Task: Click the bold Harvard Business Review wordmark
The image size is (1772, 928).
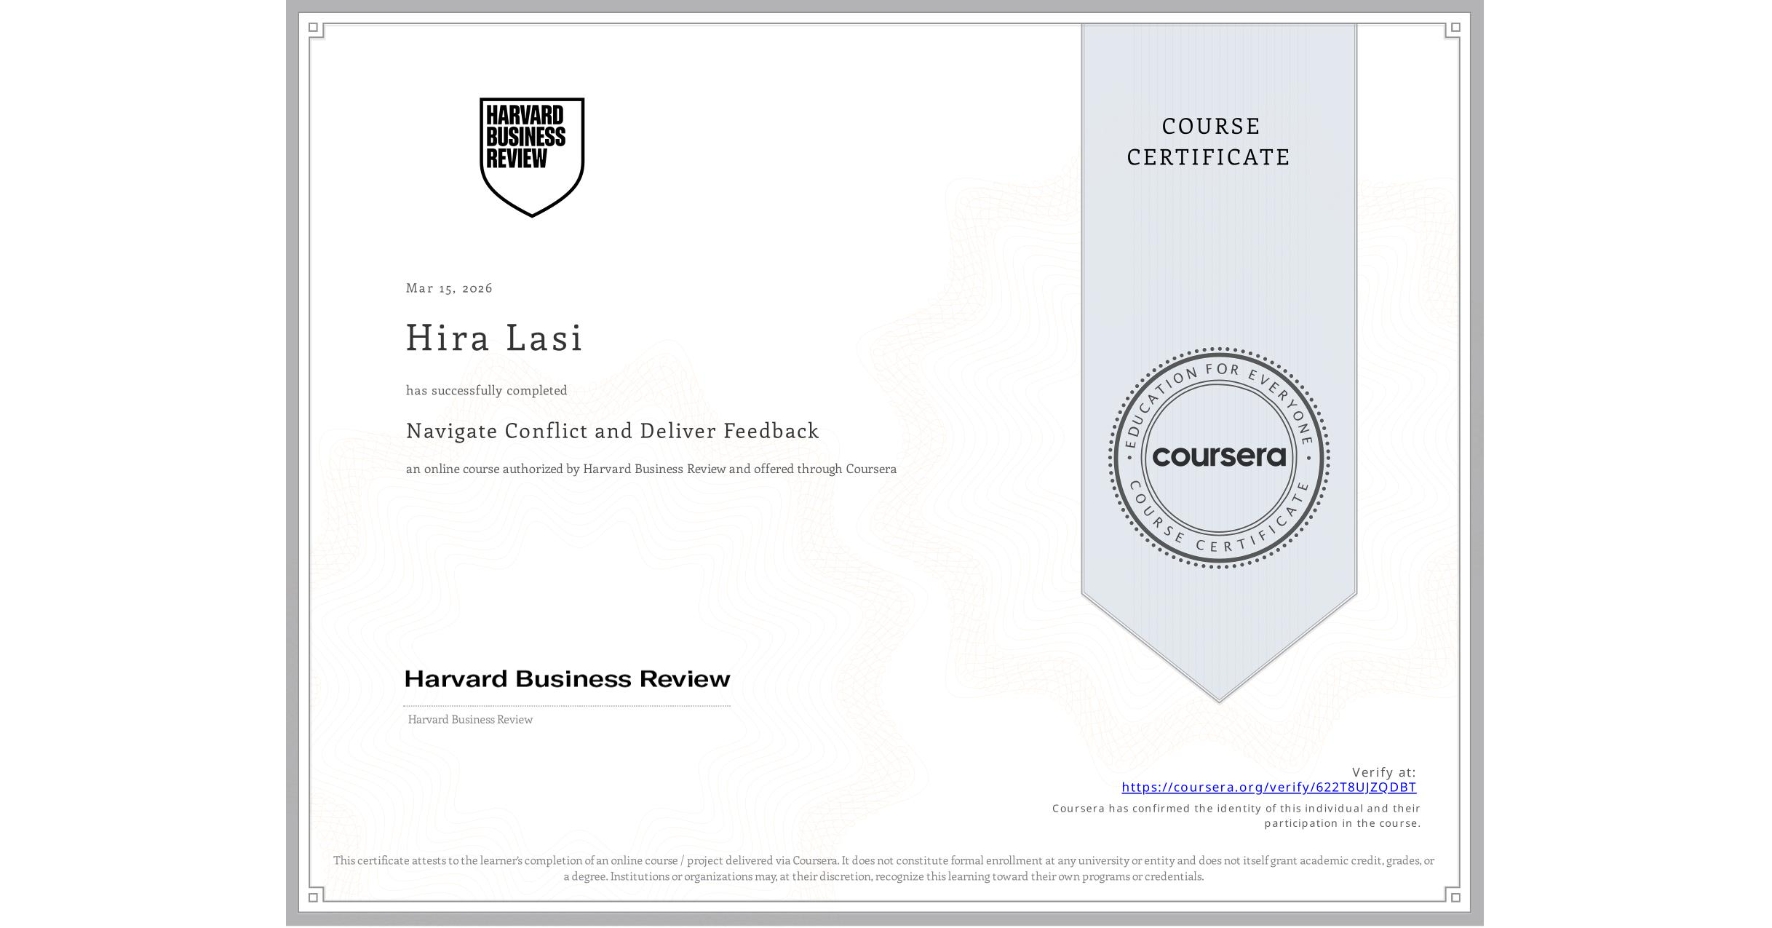Action: 567,679
